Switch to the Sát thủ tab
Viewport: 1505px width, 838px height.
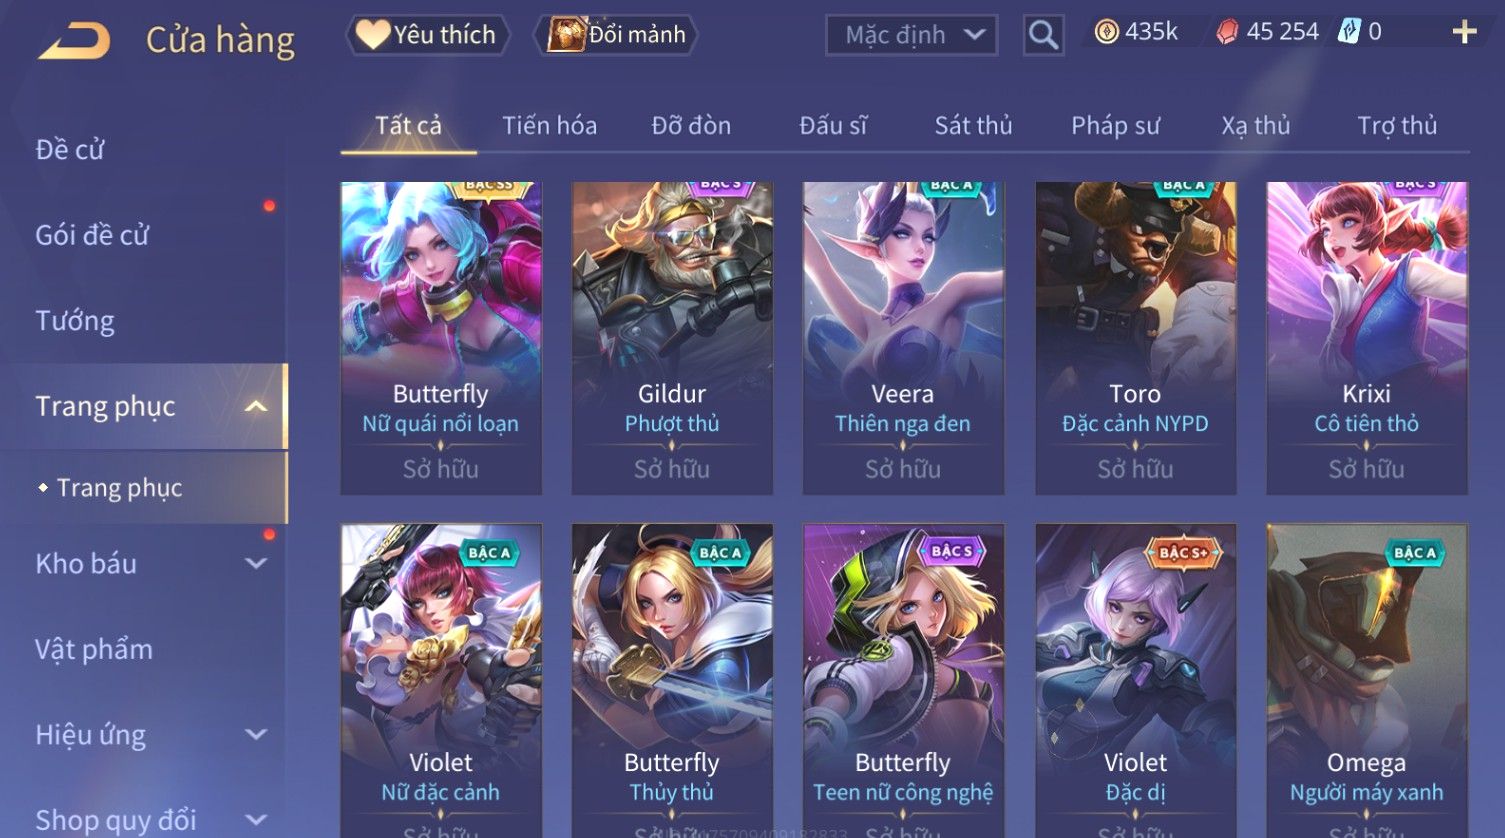(x=973, y=126)
